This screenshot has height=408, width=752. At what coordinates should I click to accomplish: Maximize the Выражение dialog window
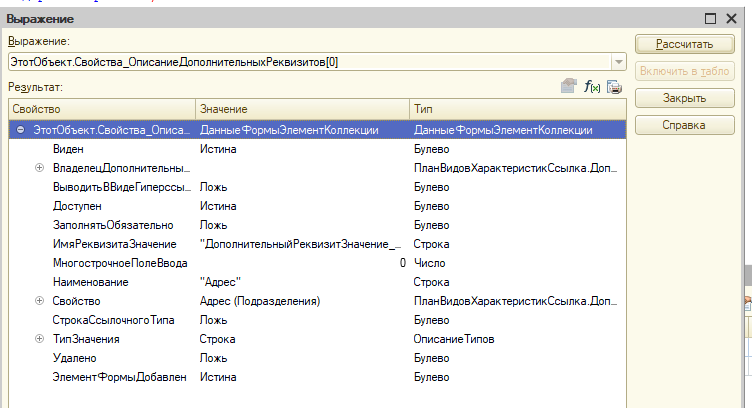tap(712, 19)
